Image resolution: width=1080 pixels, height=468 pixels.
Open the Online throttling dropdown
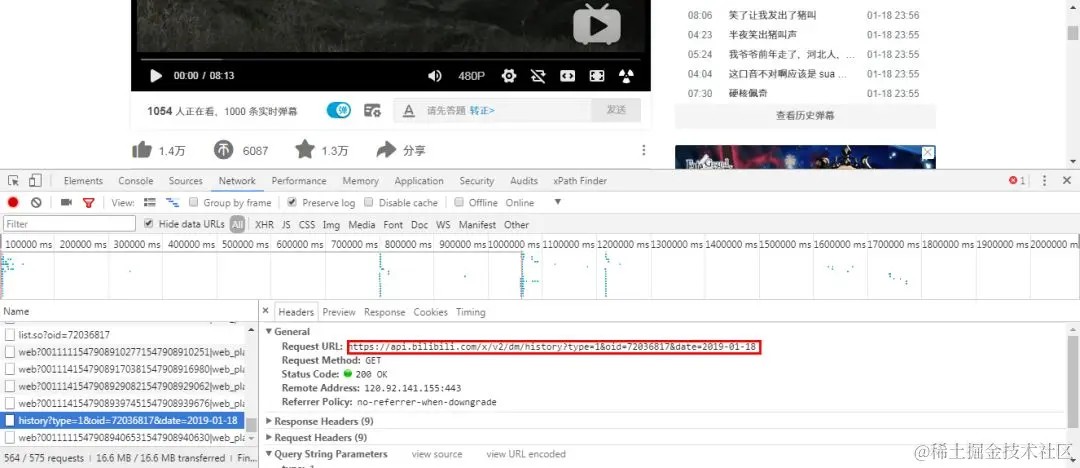[x=534, y=203]
